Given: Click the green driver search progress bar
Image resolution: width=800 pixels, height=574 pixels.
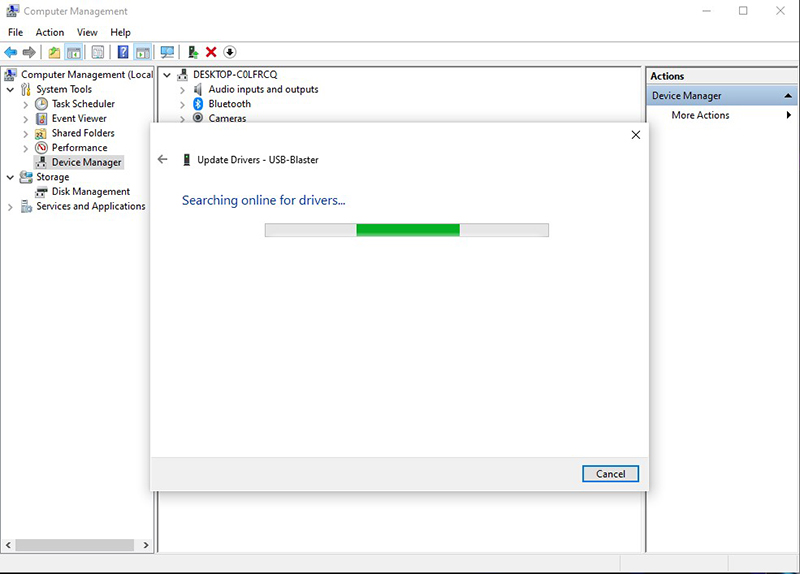Looking at the screenshot, I should (x=407, y=230).
